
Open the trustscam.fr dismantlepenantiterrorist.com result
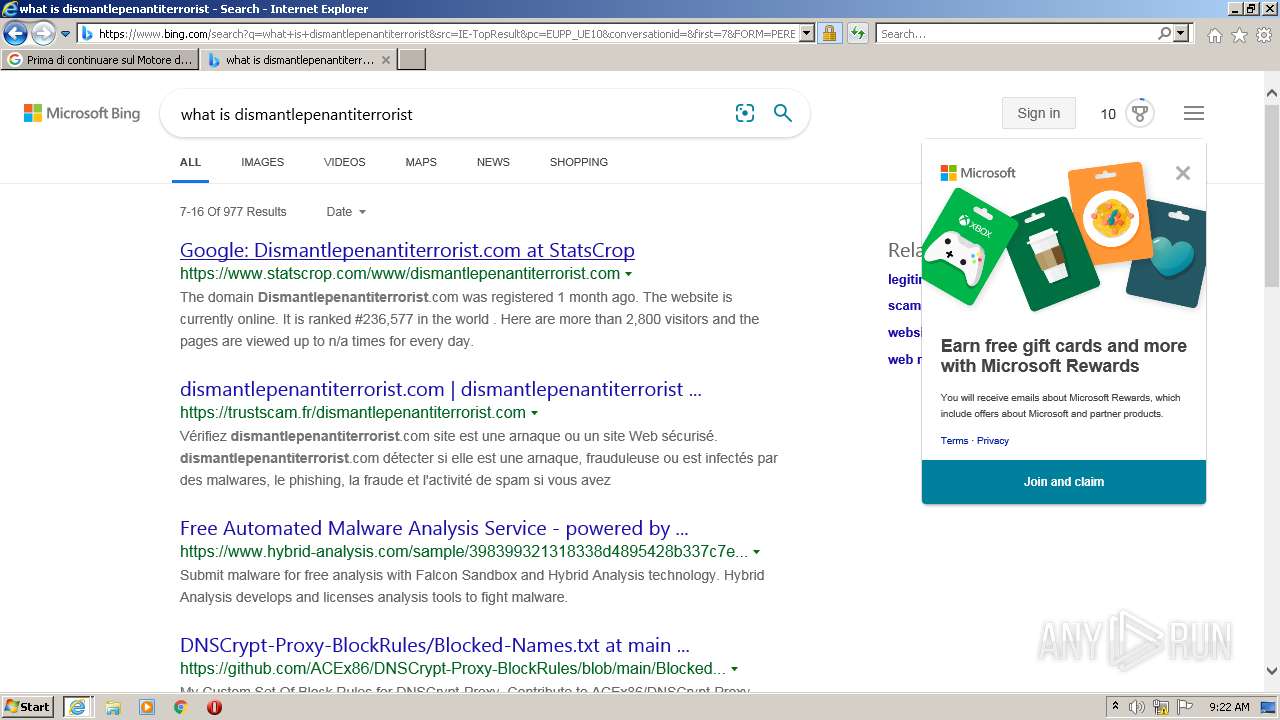(x=441, y=389)
